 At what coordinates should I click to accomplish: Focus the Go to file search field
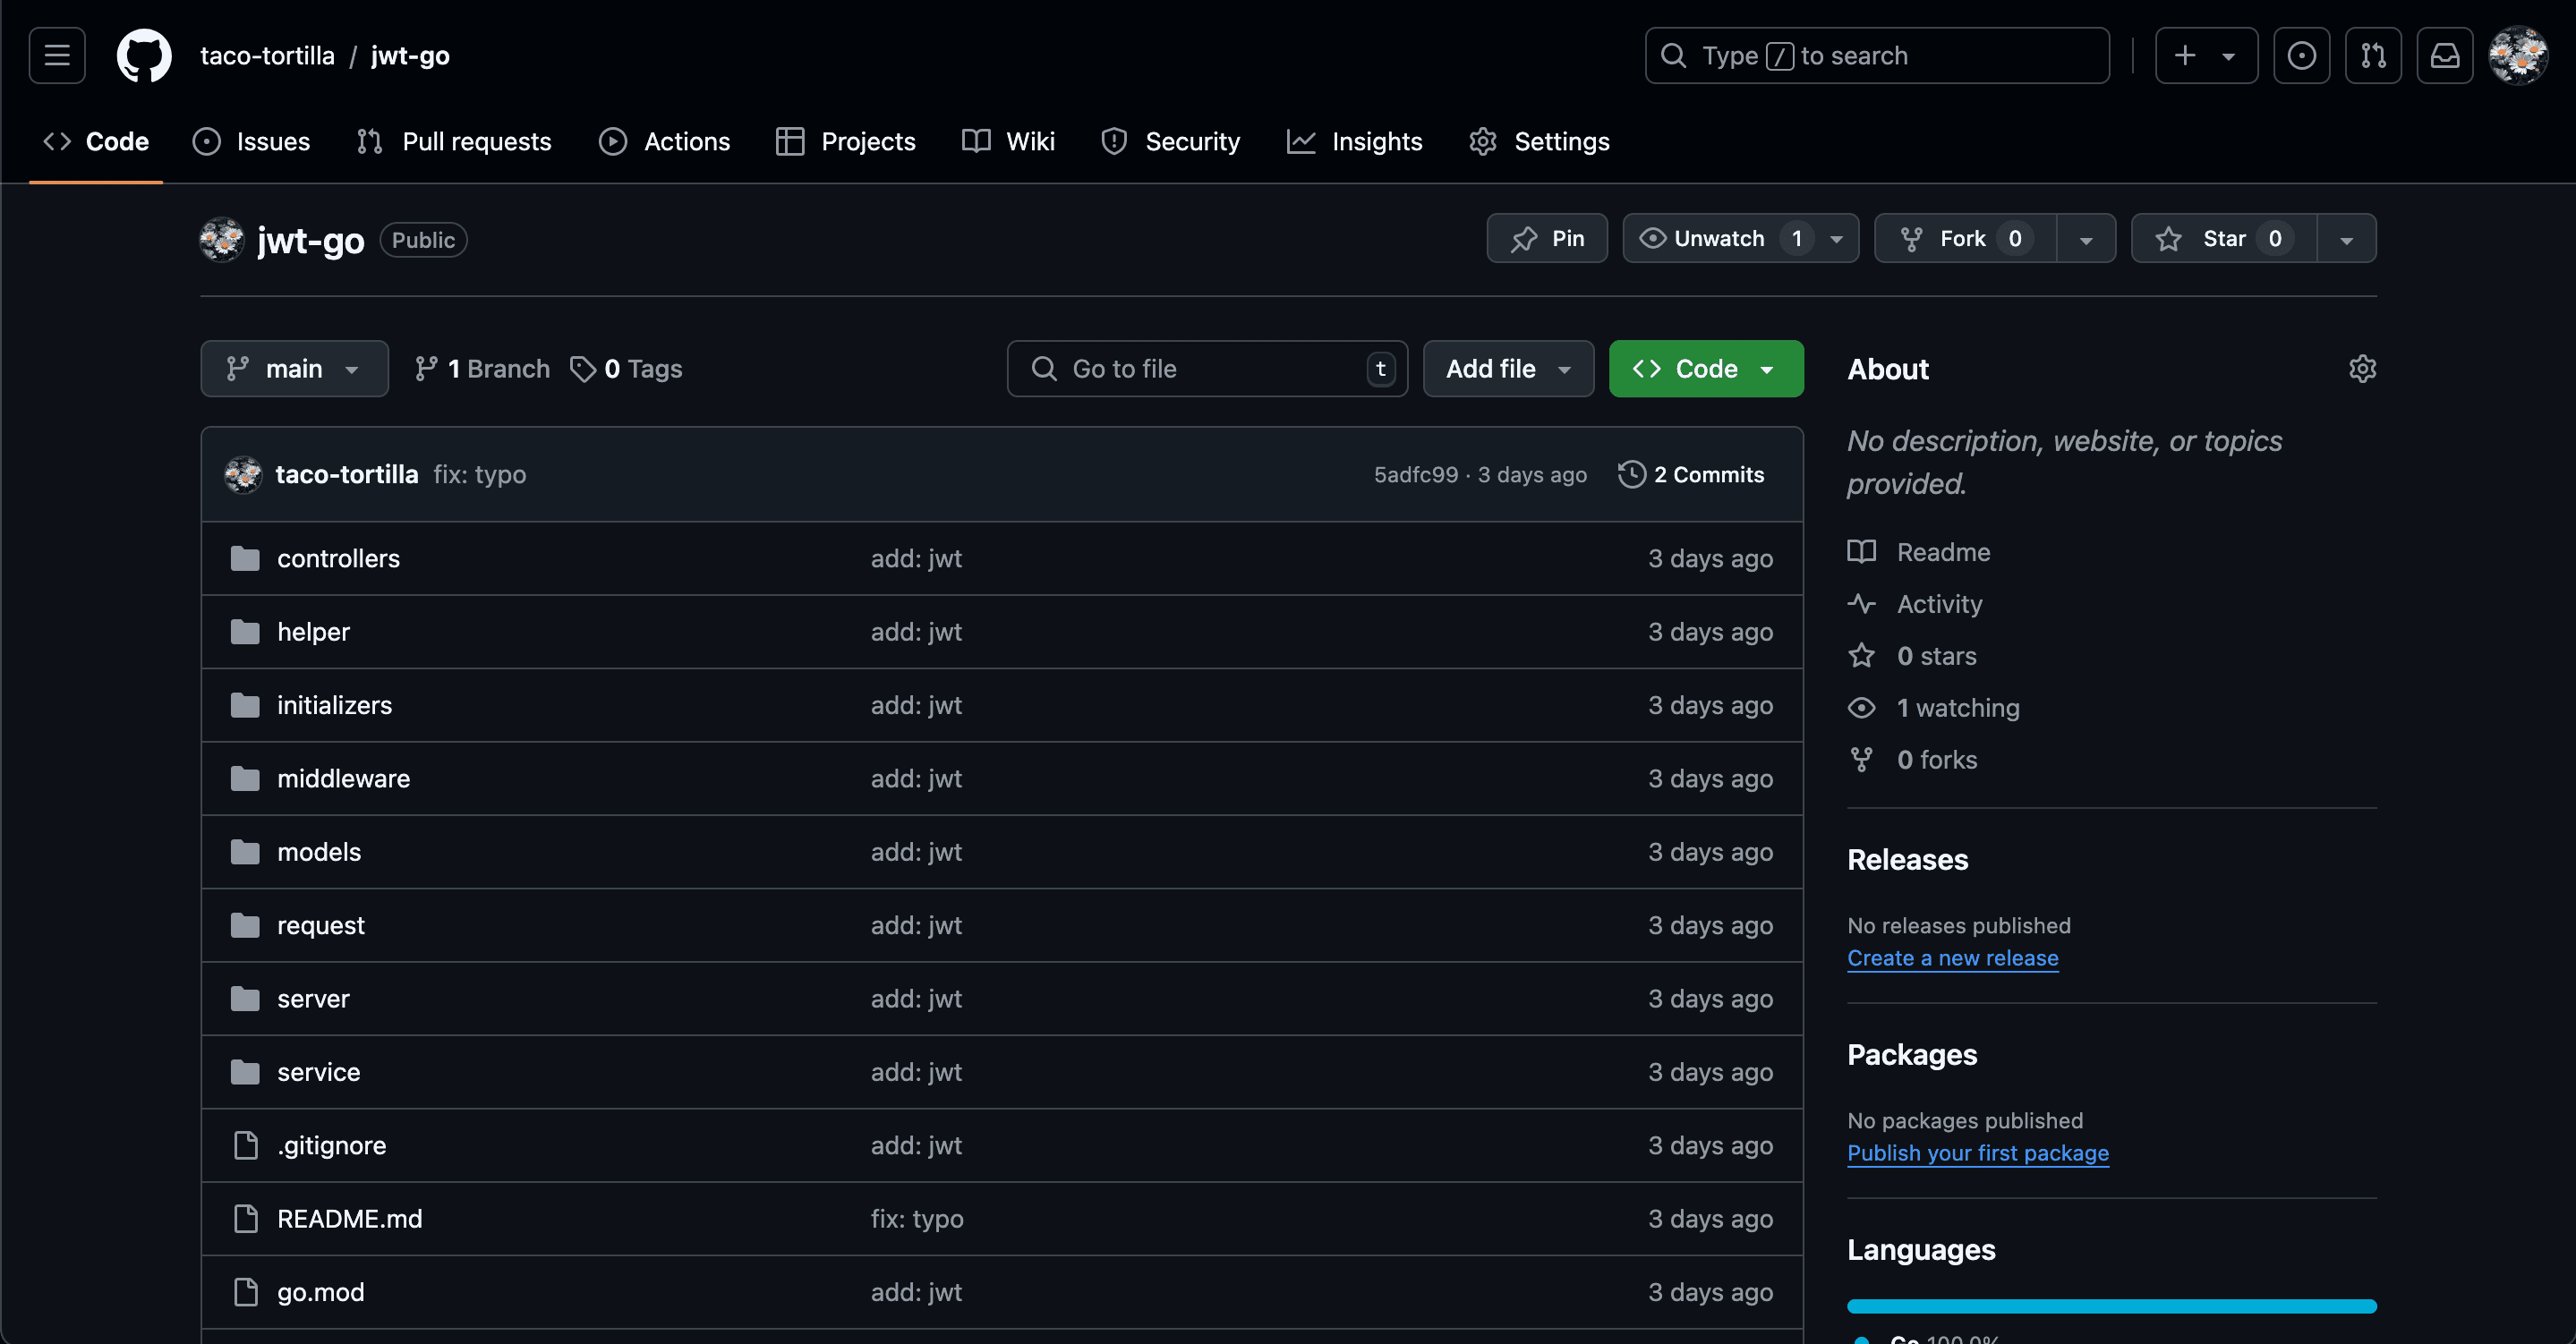[1207, 369]
